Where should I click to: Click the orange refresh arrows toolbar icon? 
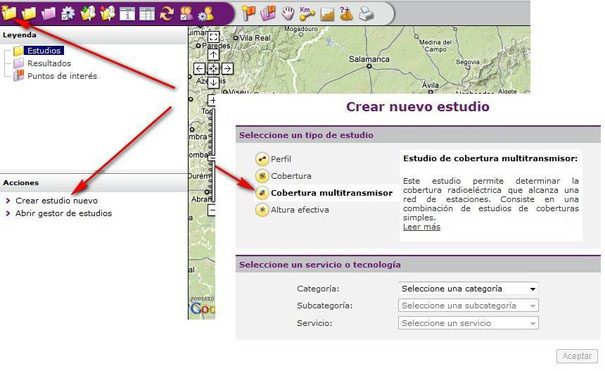coord(167,13)
